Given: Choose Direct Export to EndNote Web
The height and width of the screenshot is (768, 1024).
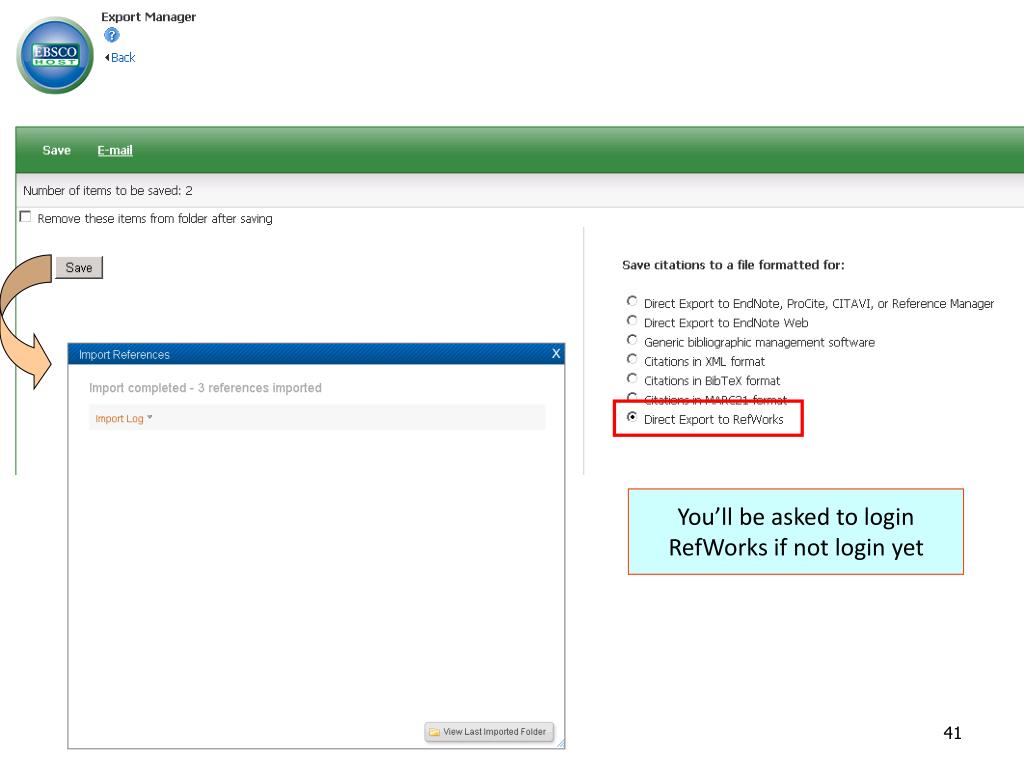Looking at the screenshot, I should 632,321.
